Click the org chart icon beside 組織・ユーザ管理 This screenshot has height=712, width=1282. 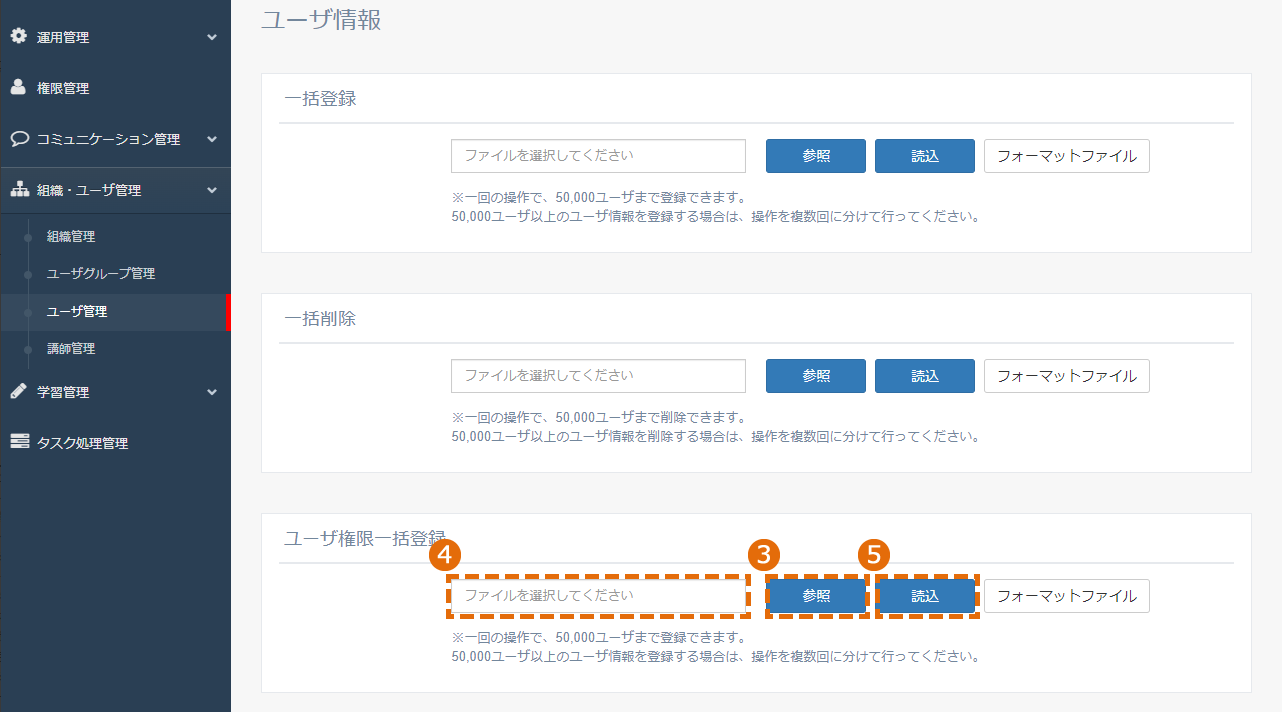tap(19, 189)
